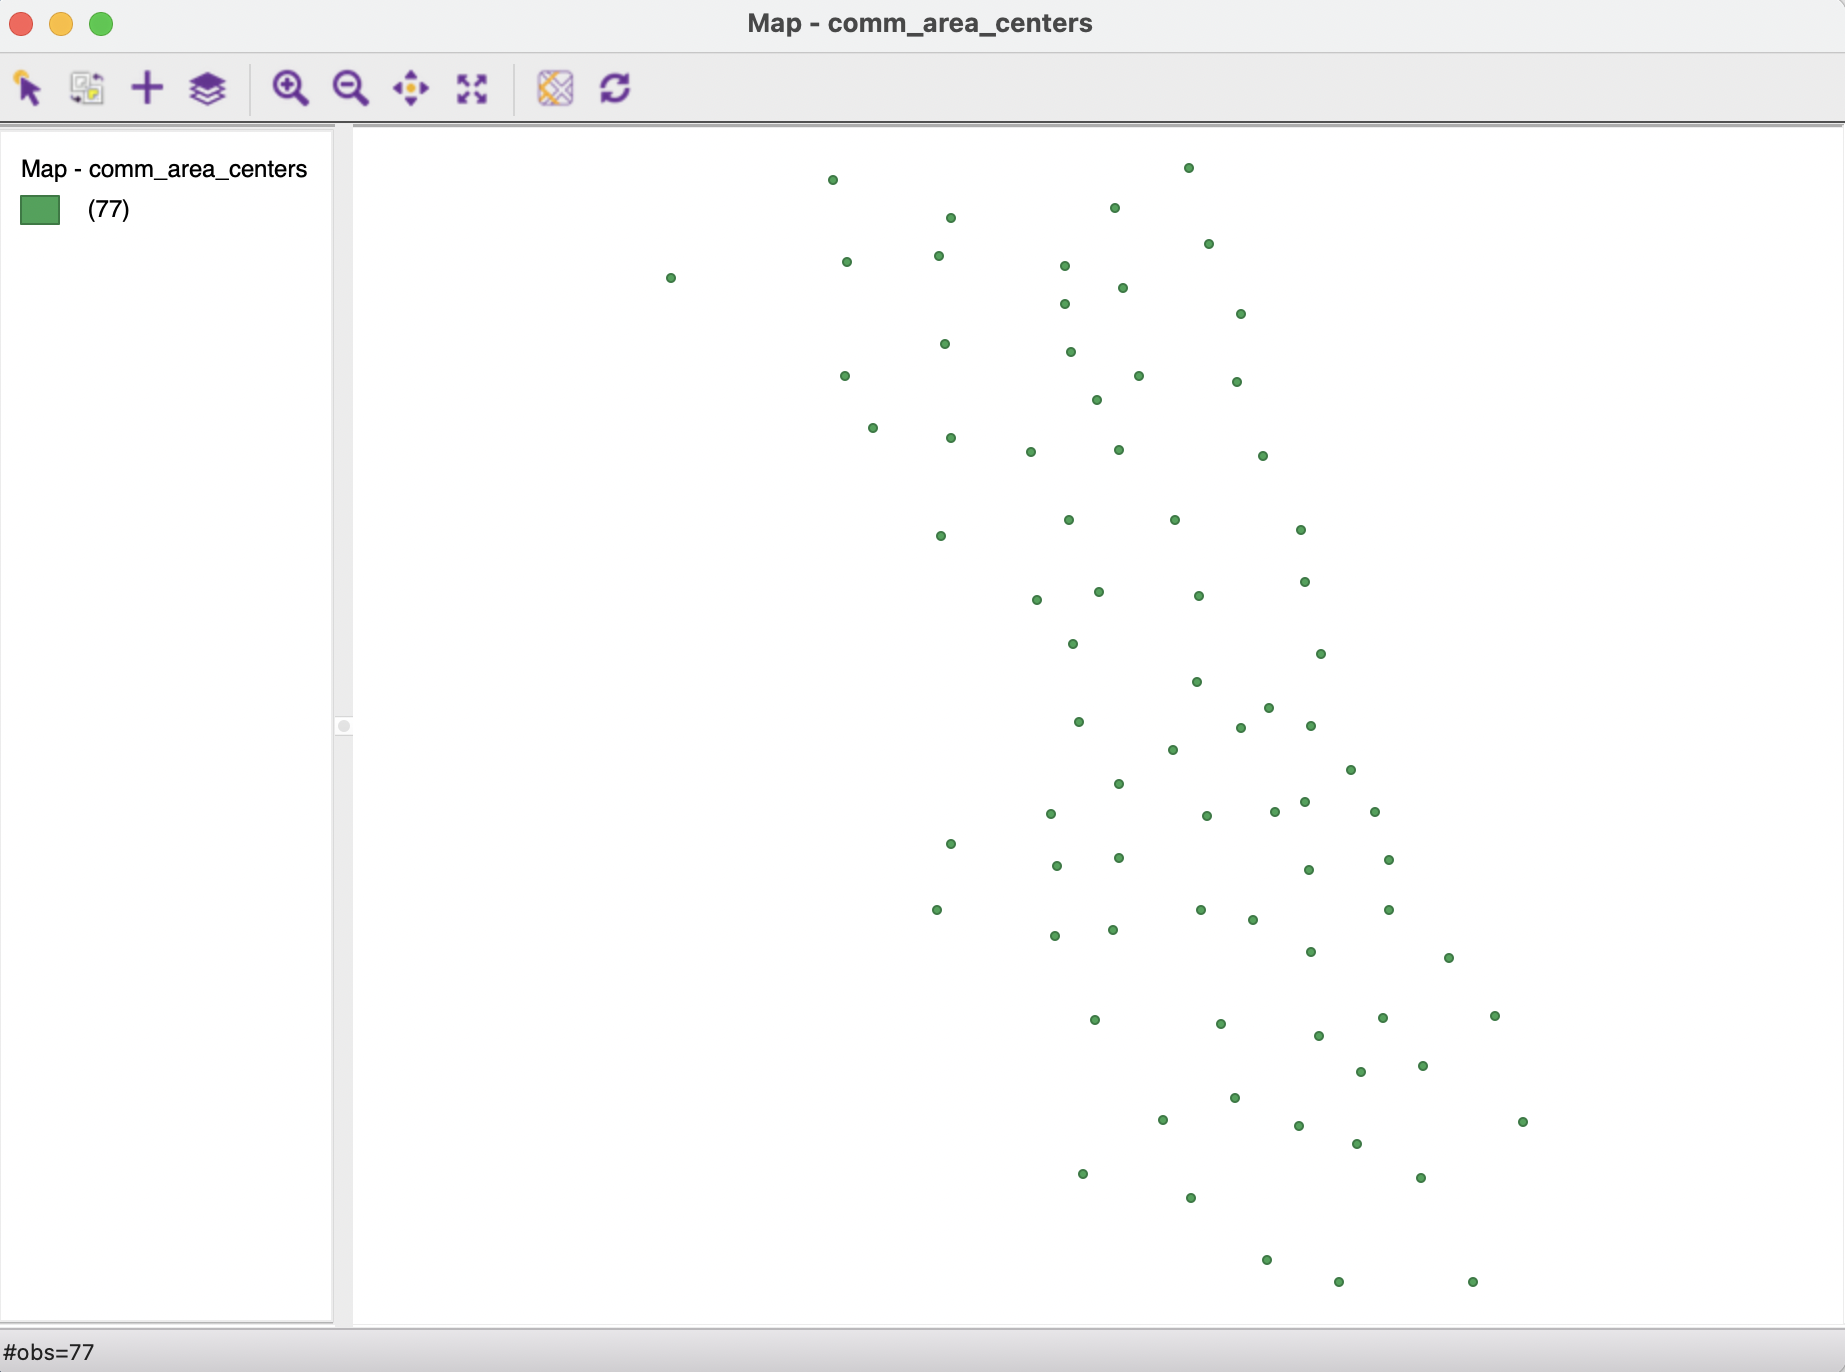
Task: Click the (77) legend count label
Action: (109, 209)
